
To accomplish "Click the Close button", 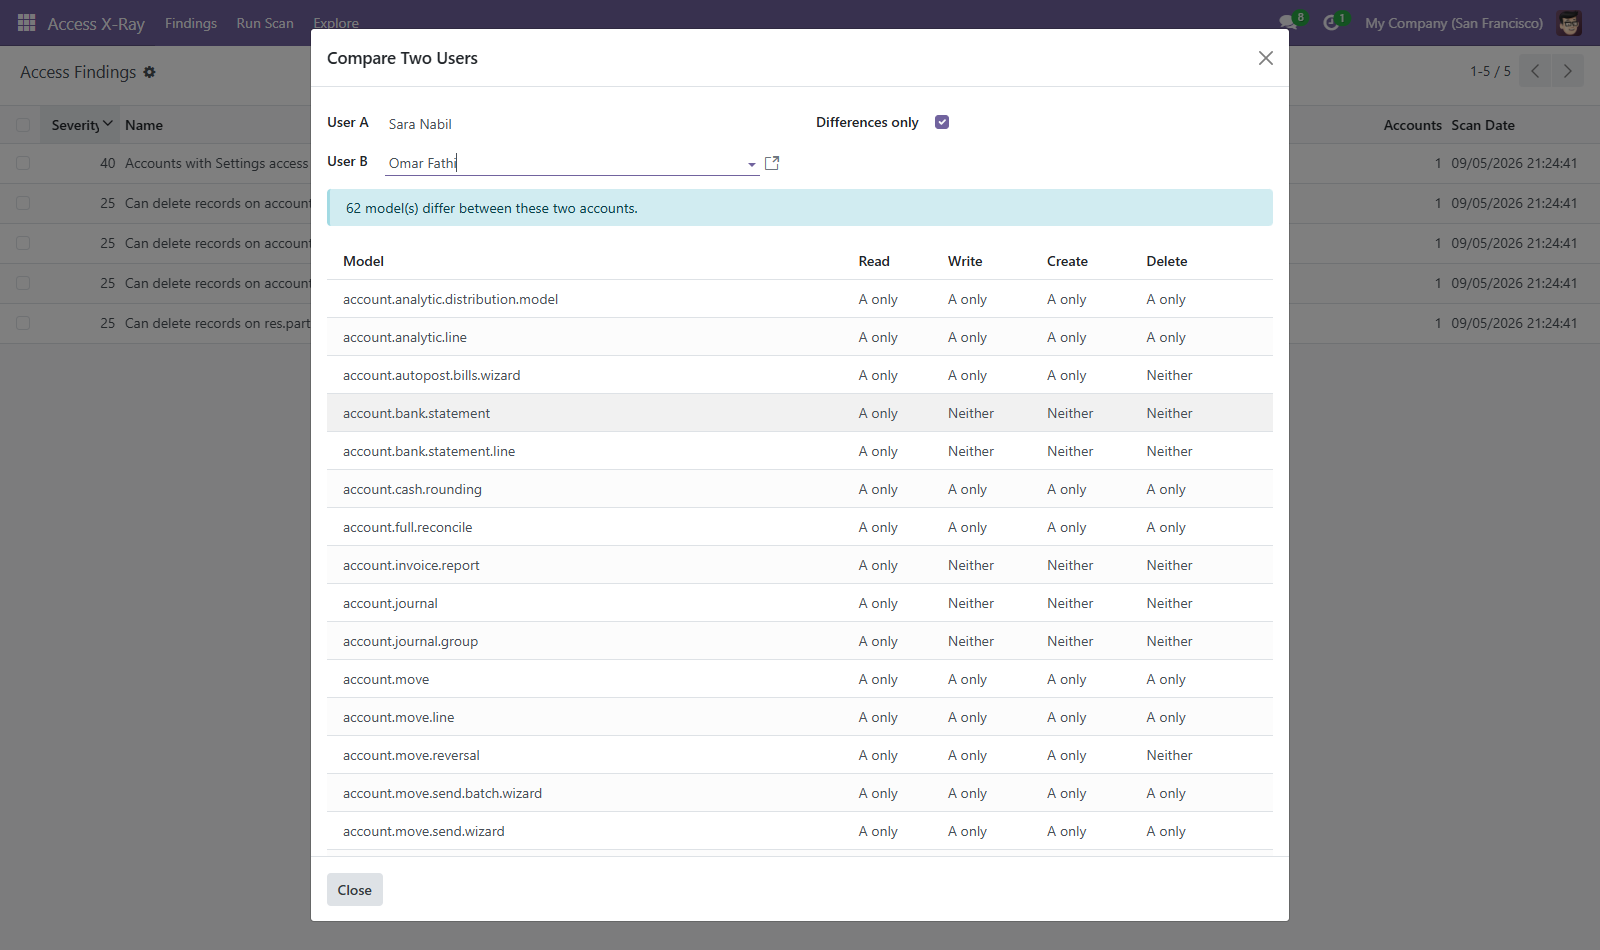I will (355, 890).
